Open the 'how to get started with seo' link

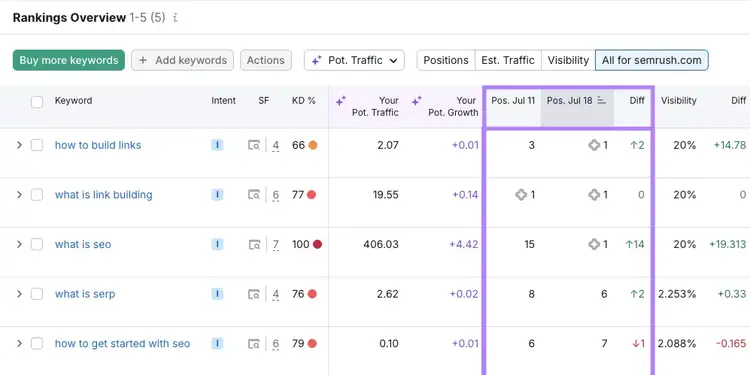click(x=122, y=343)
